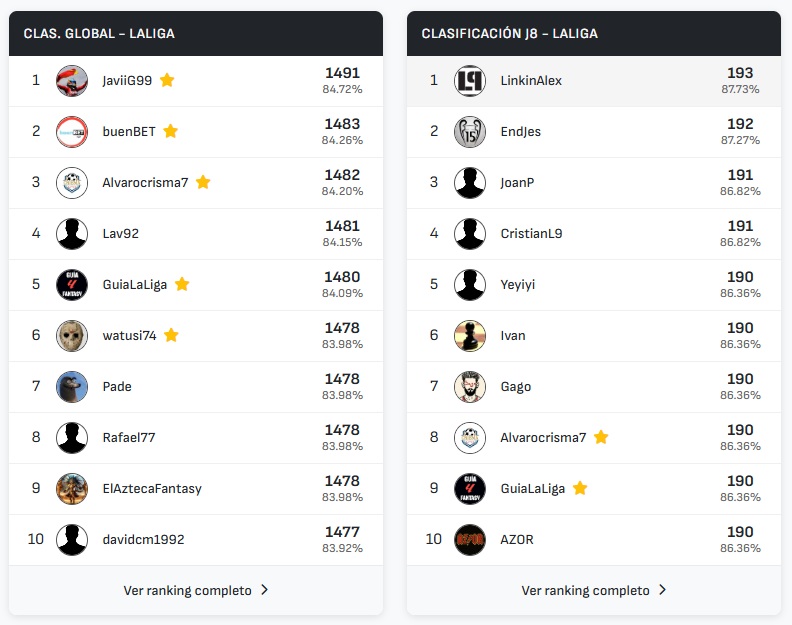This screenshot has width=792, height=625.
Task: Click the gold star next to watusi74
Action: click(x=171, y=335)
